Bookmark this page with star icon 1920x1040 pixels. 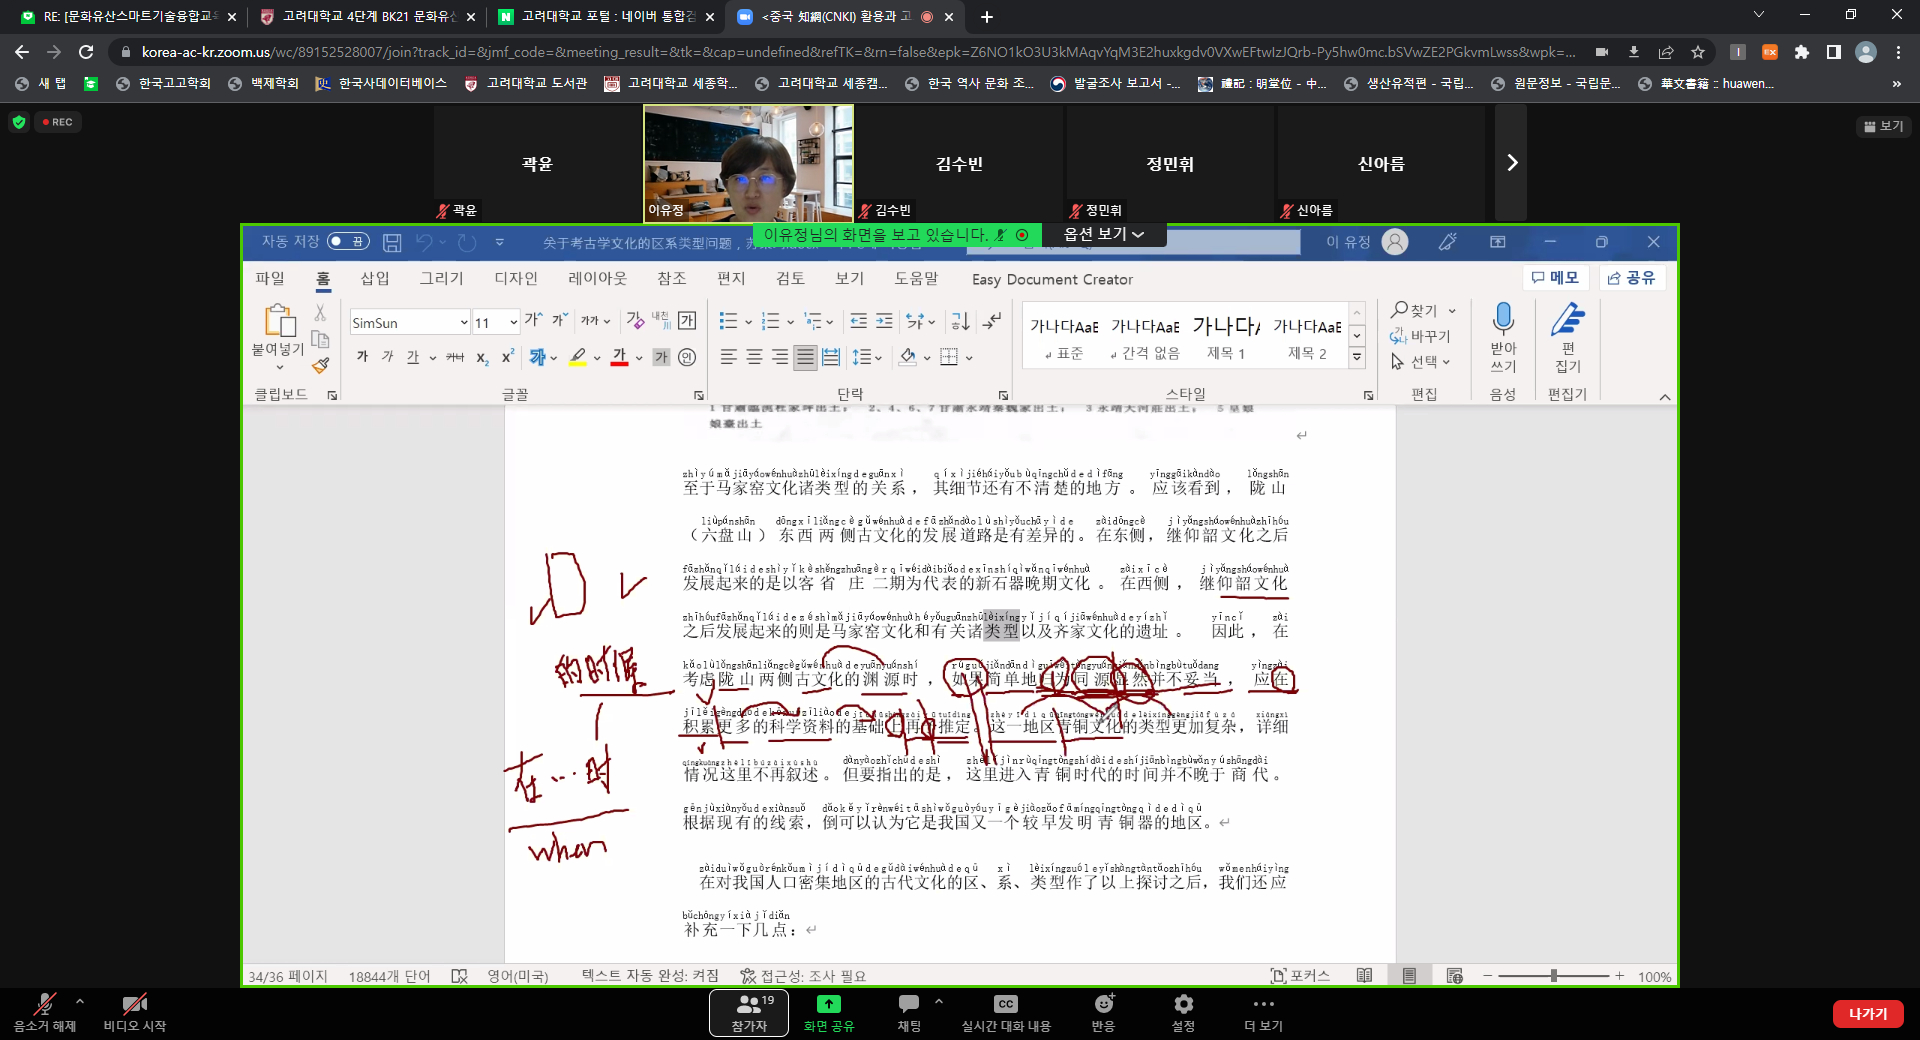[x=1698, y=52]
